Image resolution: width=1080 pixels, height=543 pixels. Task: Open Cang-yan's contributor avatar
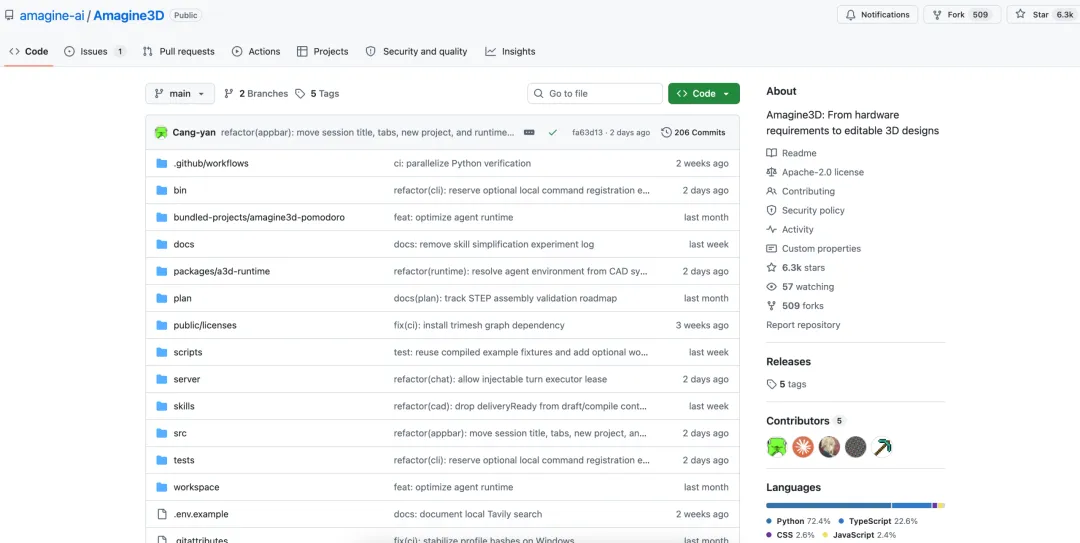coord(777,447)
